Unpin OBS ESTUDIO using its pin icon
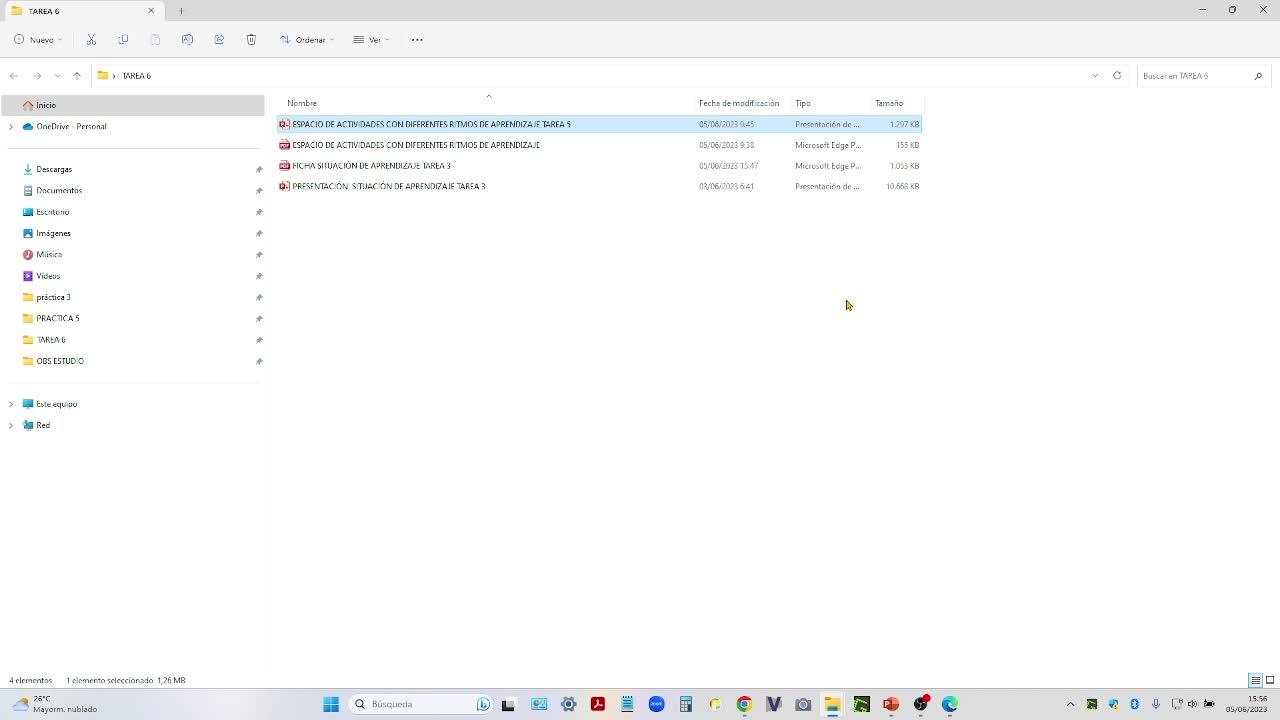 (259, 361)
